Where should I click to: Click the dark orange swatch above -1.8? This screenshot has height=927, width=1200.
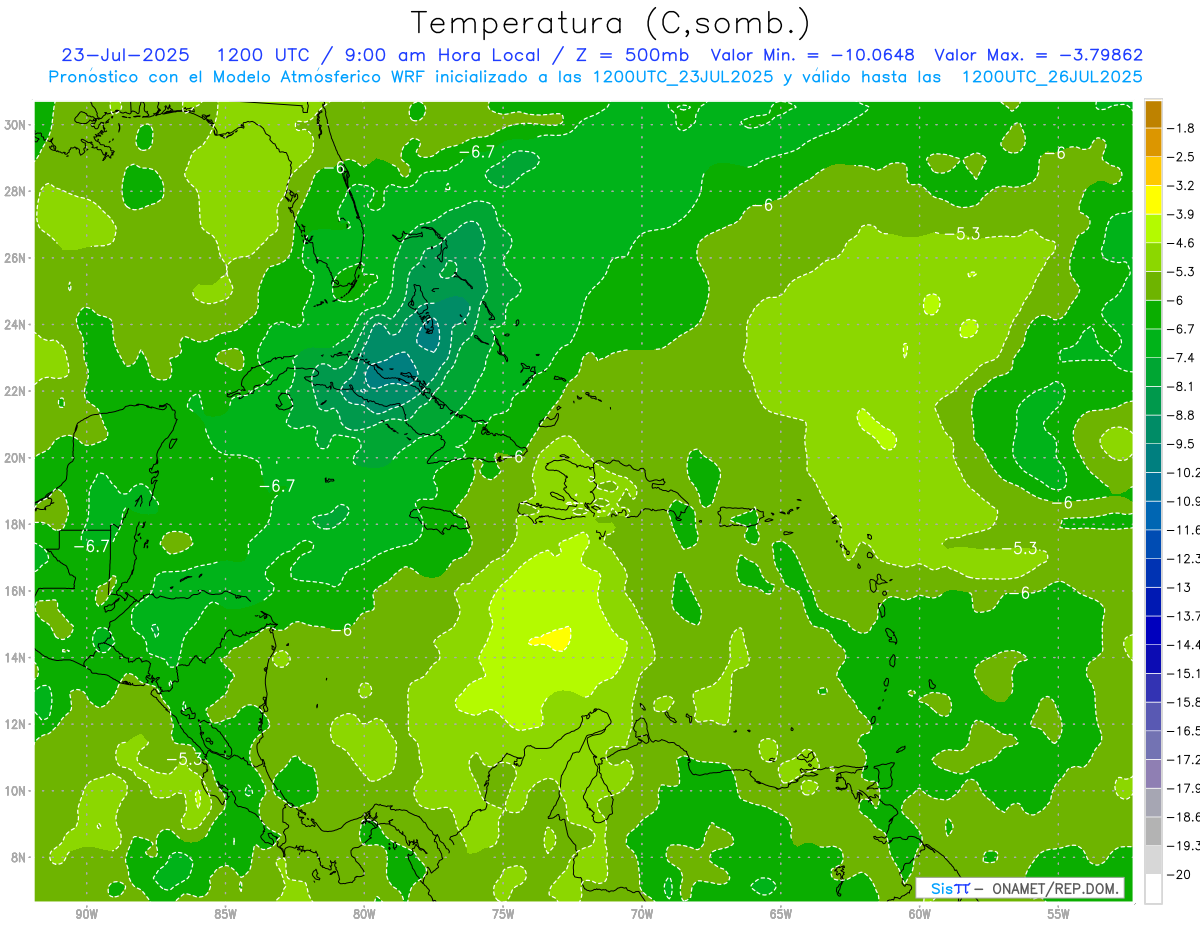1153,115
